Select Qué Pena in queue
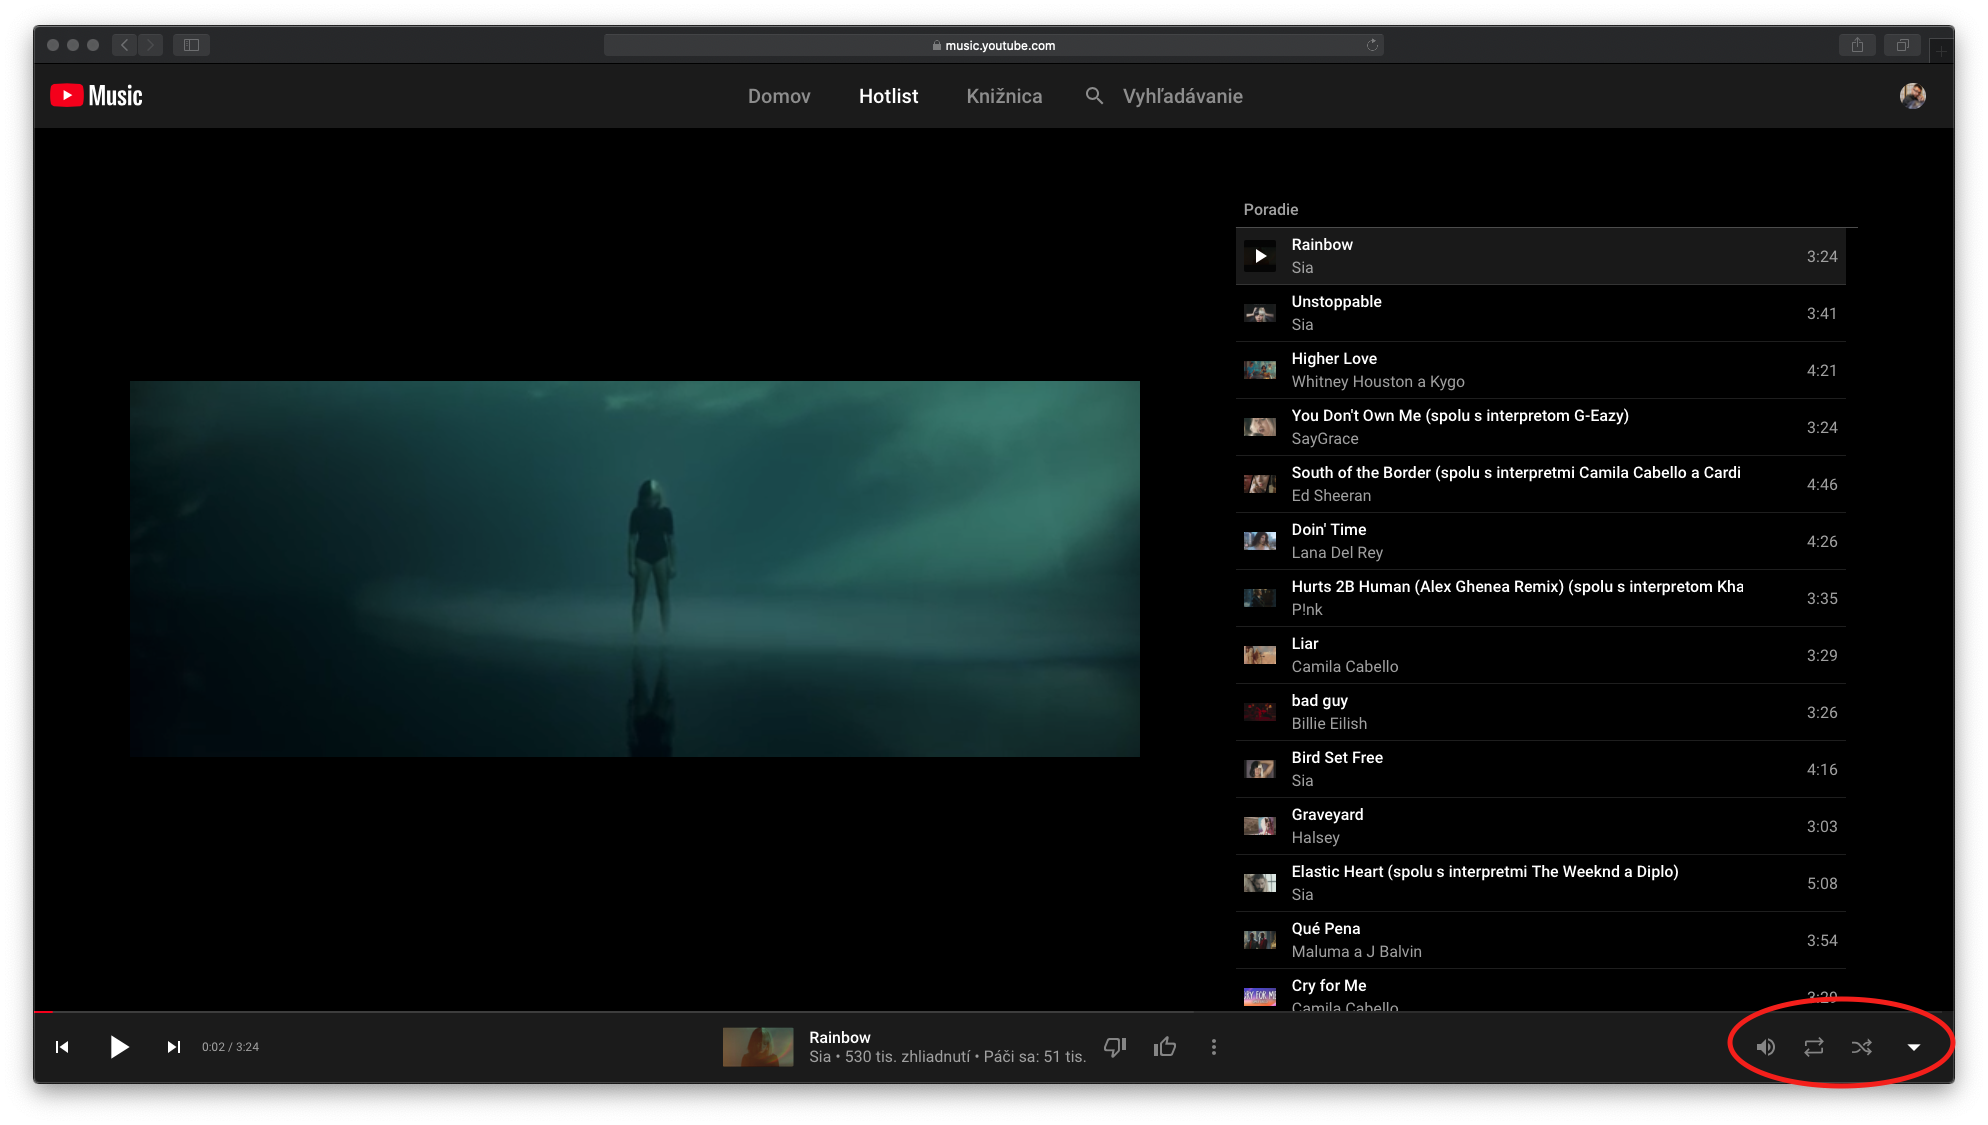Screen dimensions: 1988x1125 click(x=1540, y=940)
